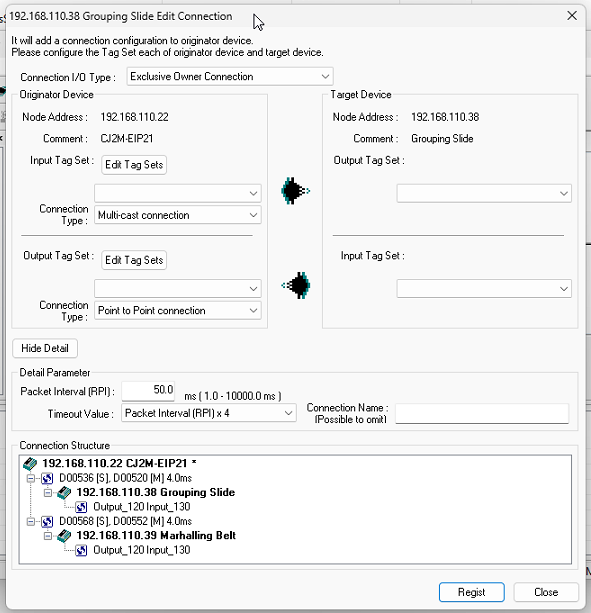Screen dimensions: 591x613
Task: Open Multi-cast connection type dropdown
Action: tap(178, 215)
